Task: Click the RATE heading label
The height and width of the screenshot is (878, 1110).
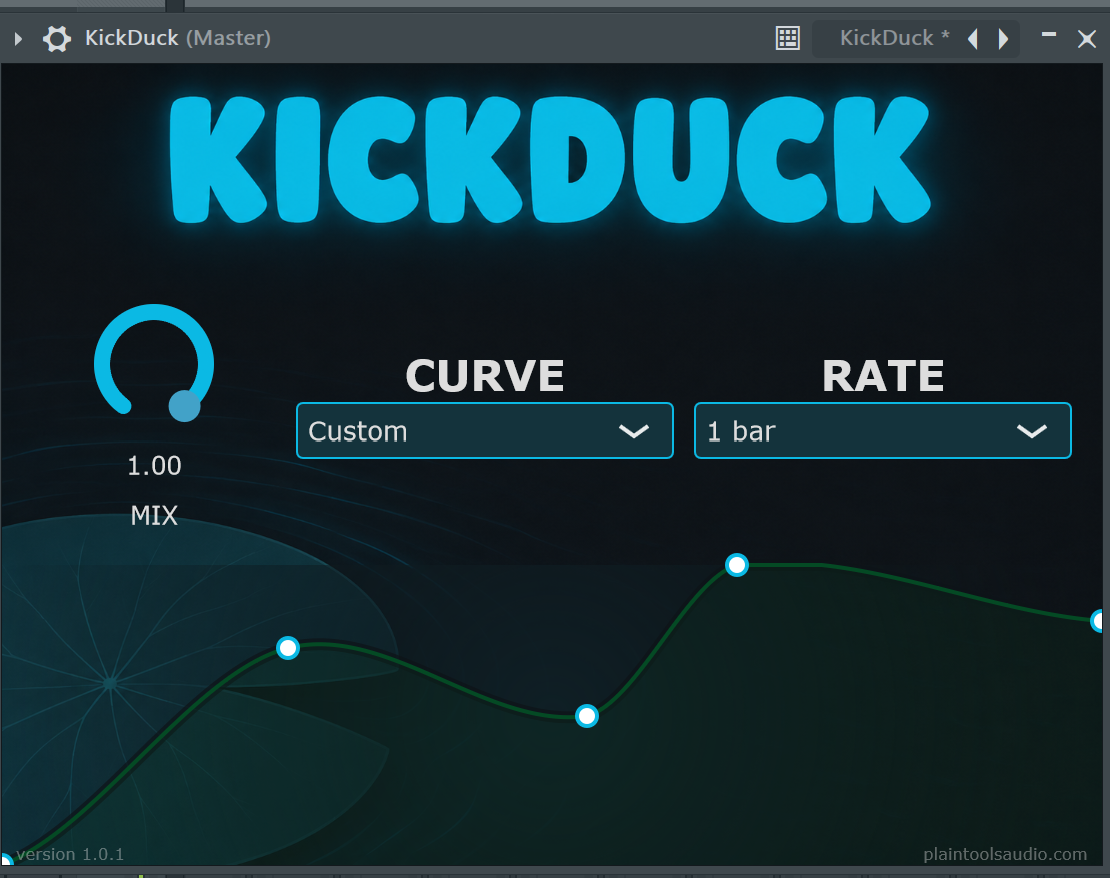Action: pos(883,375)
